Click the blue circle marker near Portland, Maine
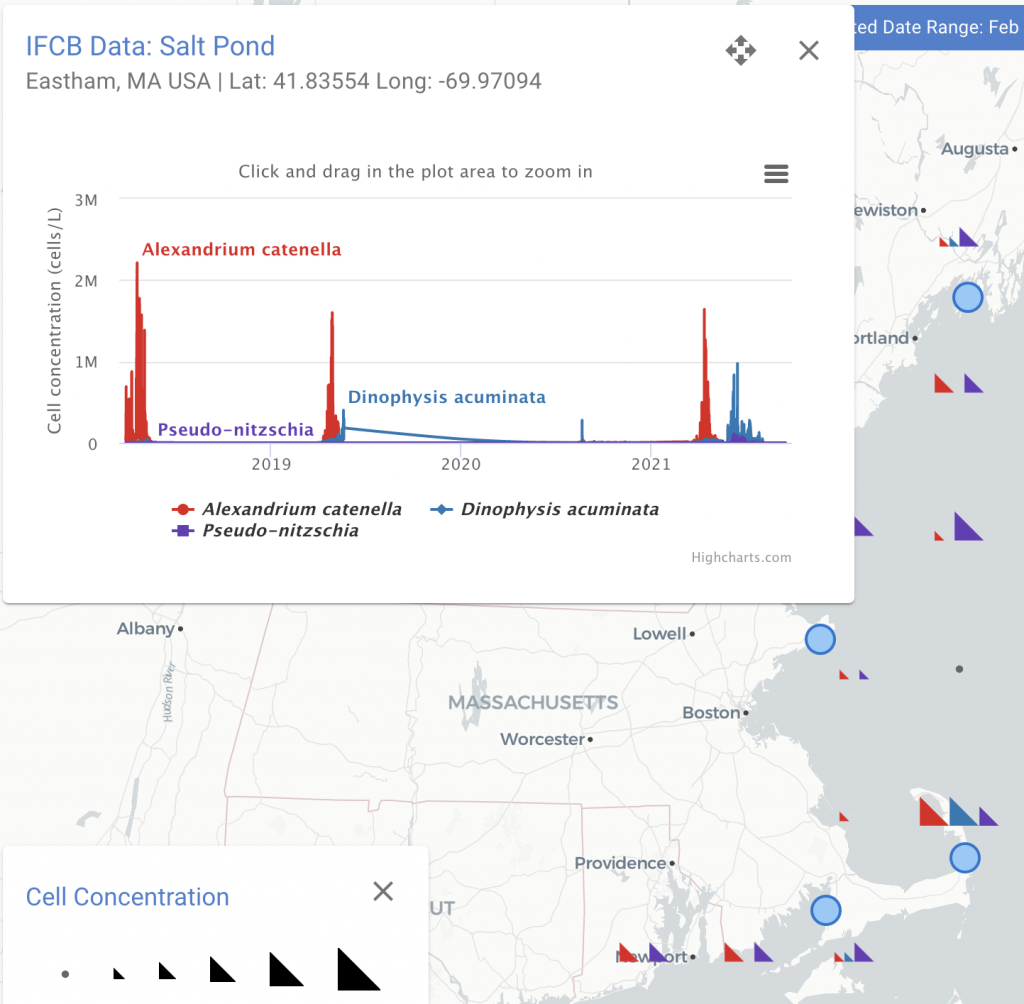 [967, 296]
